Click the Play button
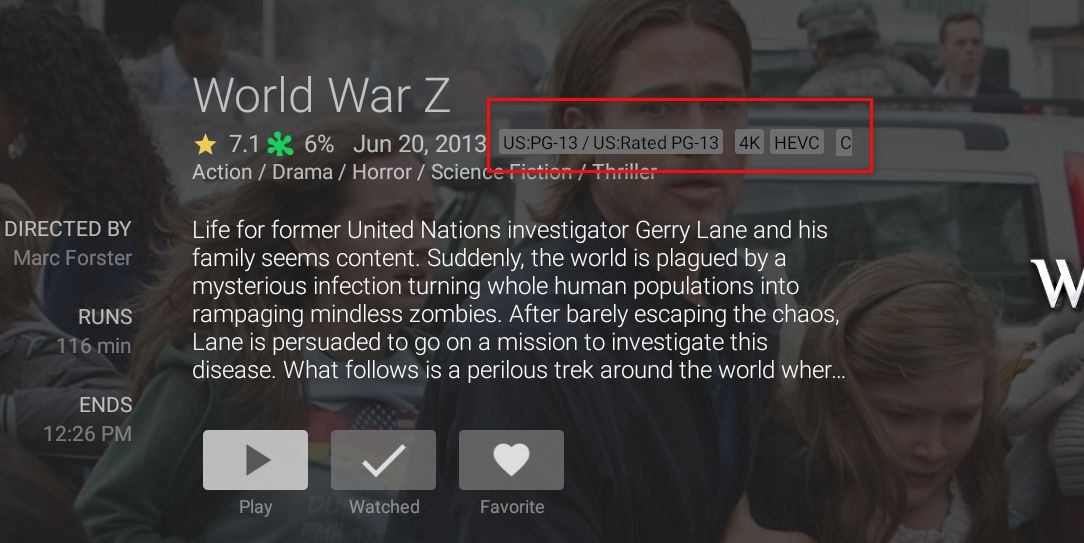This screenshot has height=543, width=1084. click(255, 460)
